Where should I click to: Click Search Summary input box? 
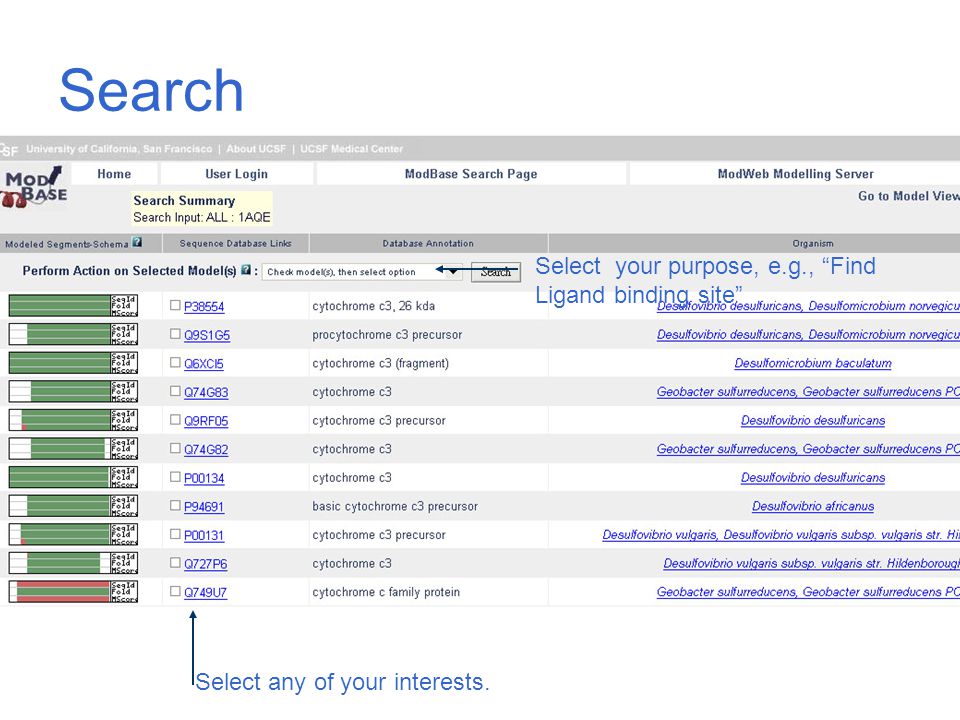click(202, 209)
